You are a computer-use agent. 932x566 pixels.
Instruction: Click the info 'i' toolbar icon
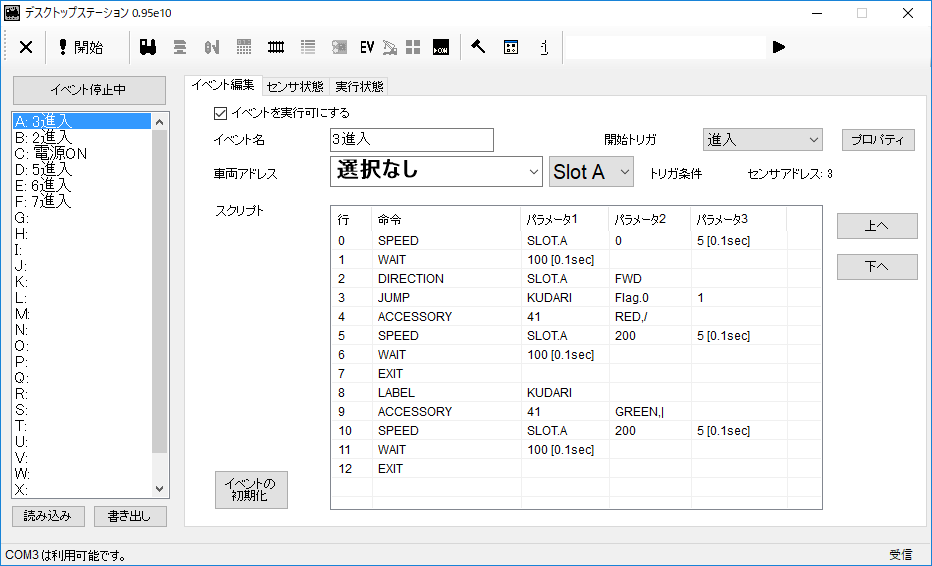pos(544,47)
